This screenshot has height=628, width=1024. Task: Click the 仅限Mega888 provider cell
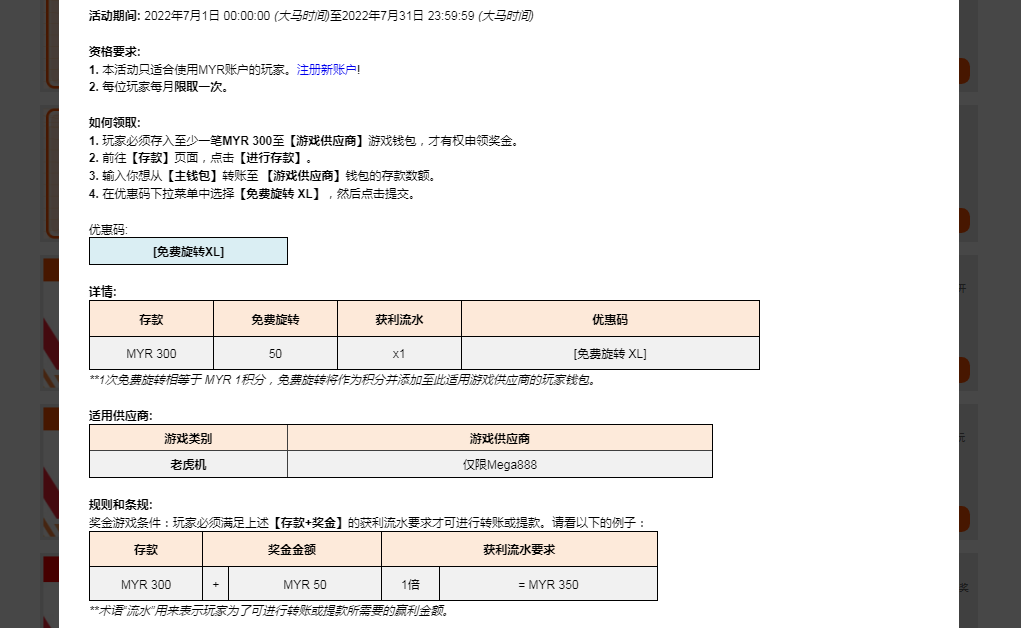pyautogui.click(x=499, y=465)
